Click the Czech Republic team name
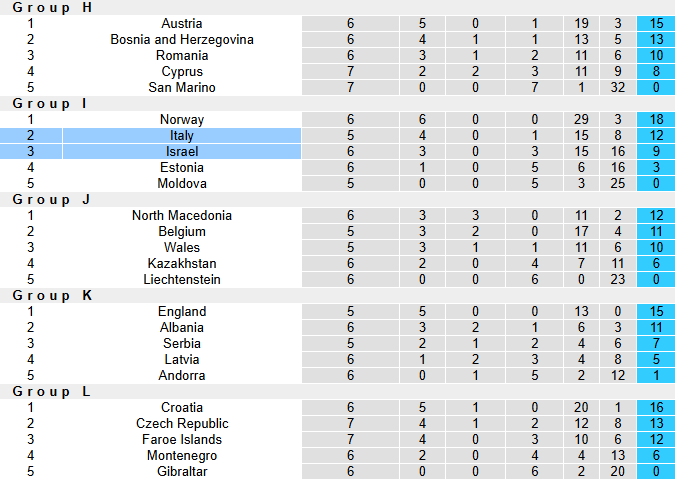 tap(181, 423)
